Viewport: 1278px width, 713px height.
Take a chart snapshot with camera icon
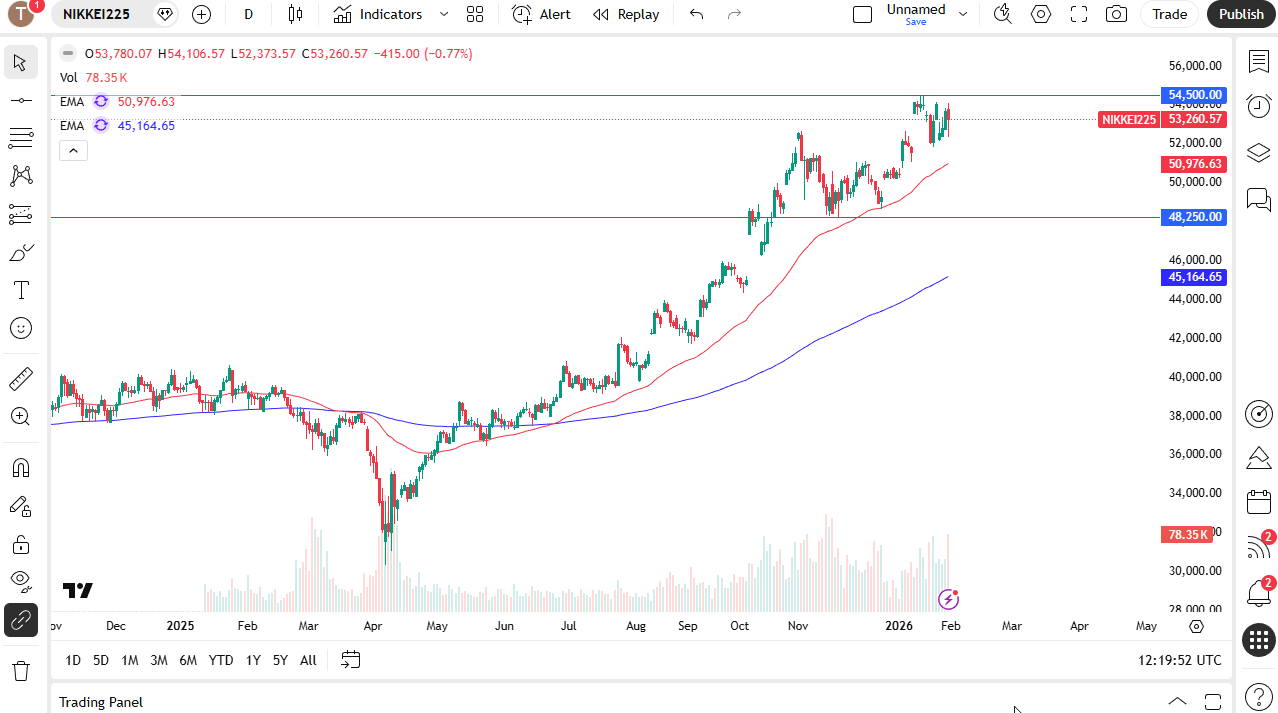(x=1116, y=14)
